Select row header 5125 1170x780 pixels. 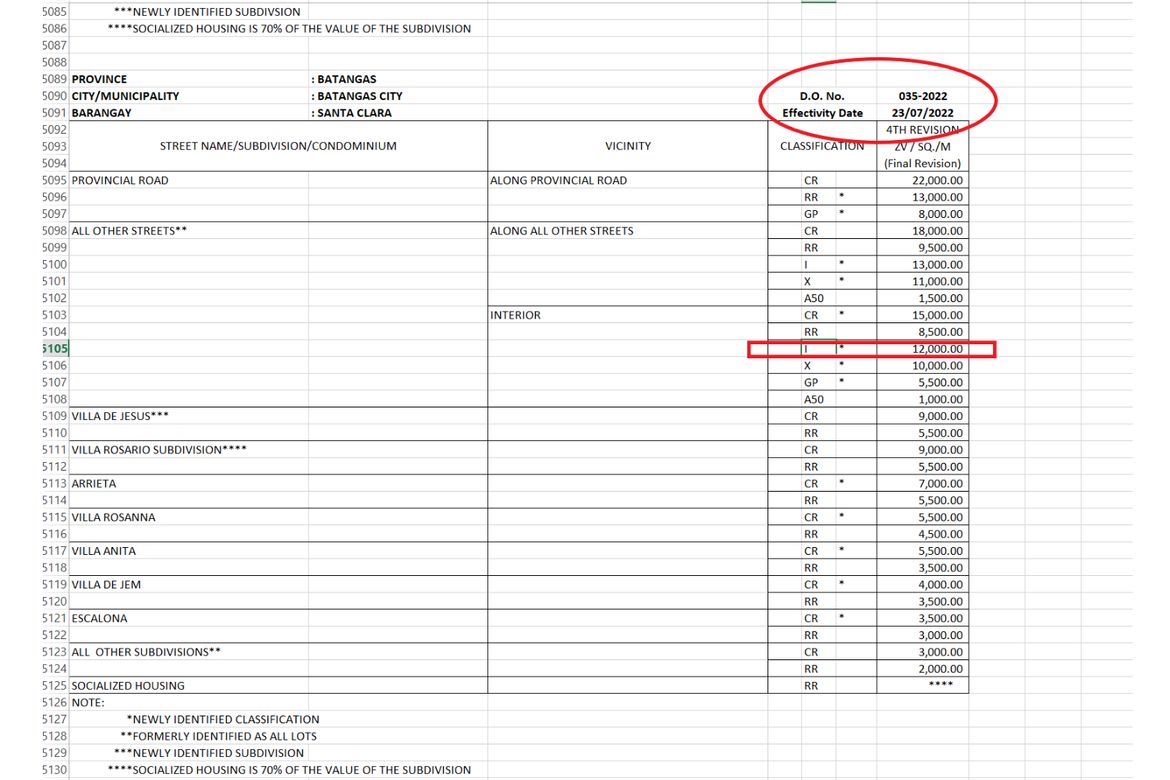54,686
